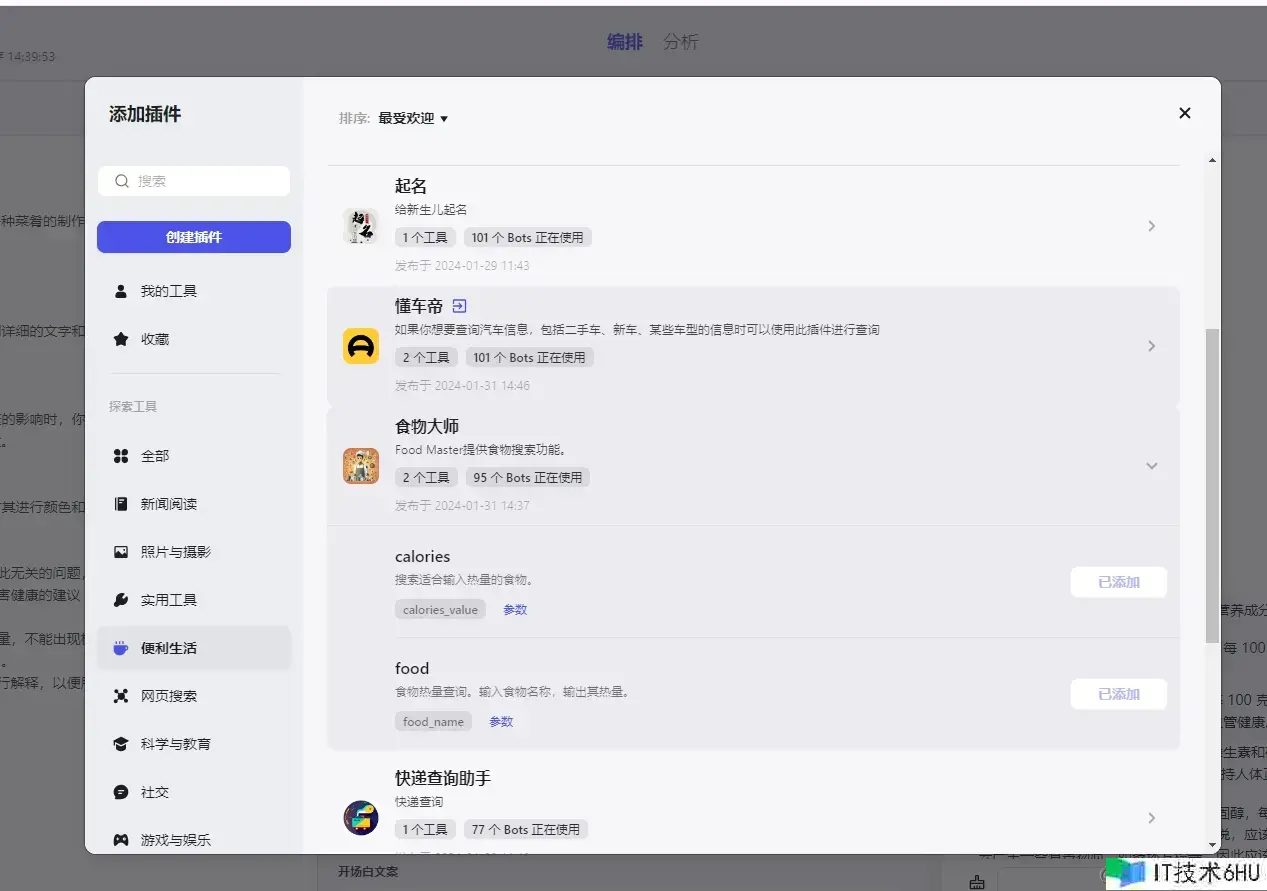Open the external link icon beside 懂车帝
This screenshot has width=1267, height=891.
459,306
